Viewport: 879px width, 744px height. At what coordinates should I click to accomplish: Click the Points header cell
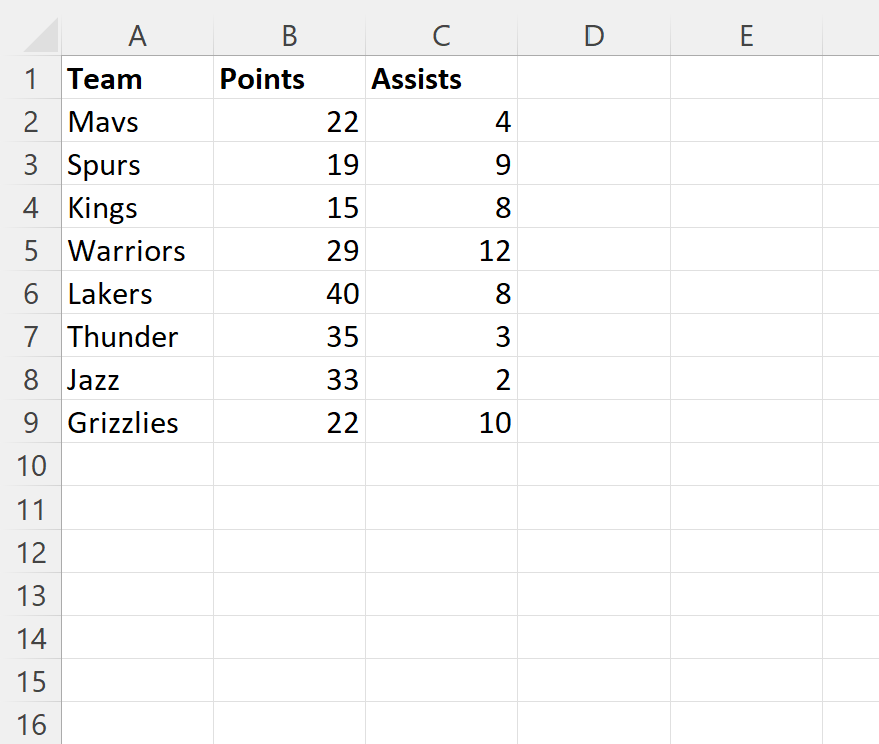pos(289,79)
